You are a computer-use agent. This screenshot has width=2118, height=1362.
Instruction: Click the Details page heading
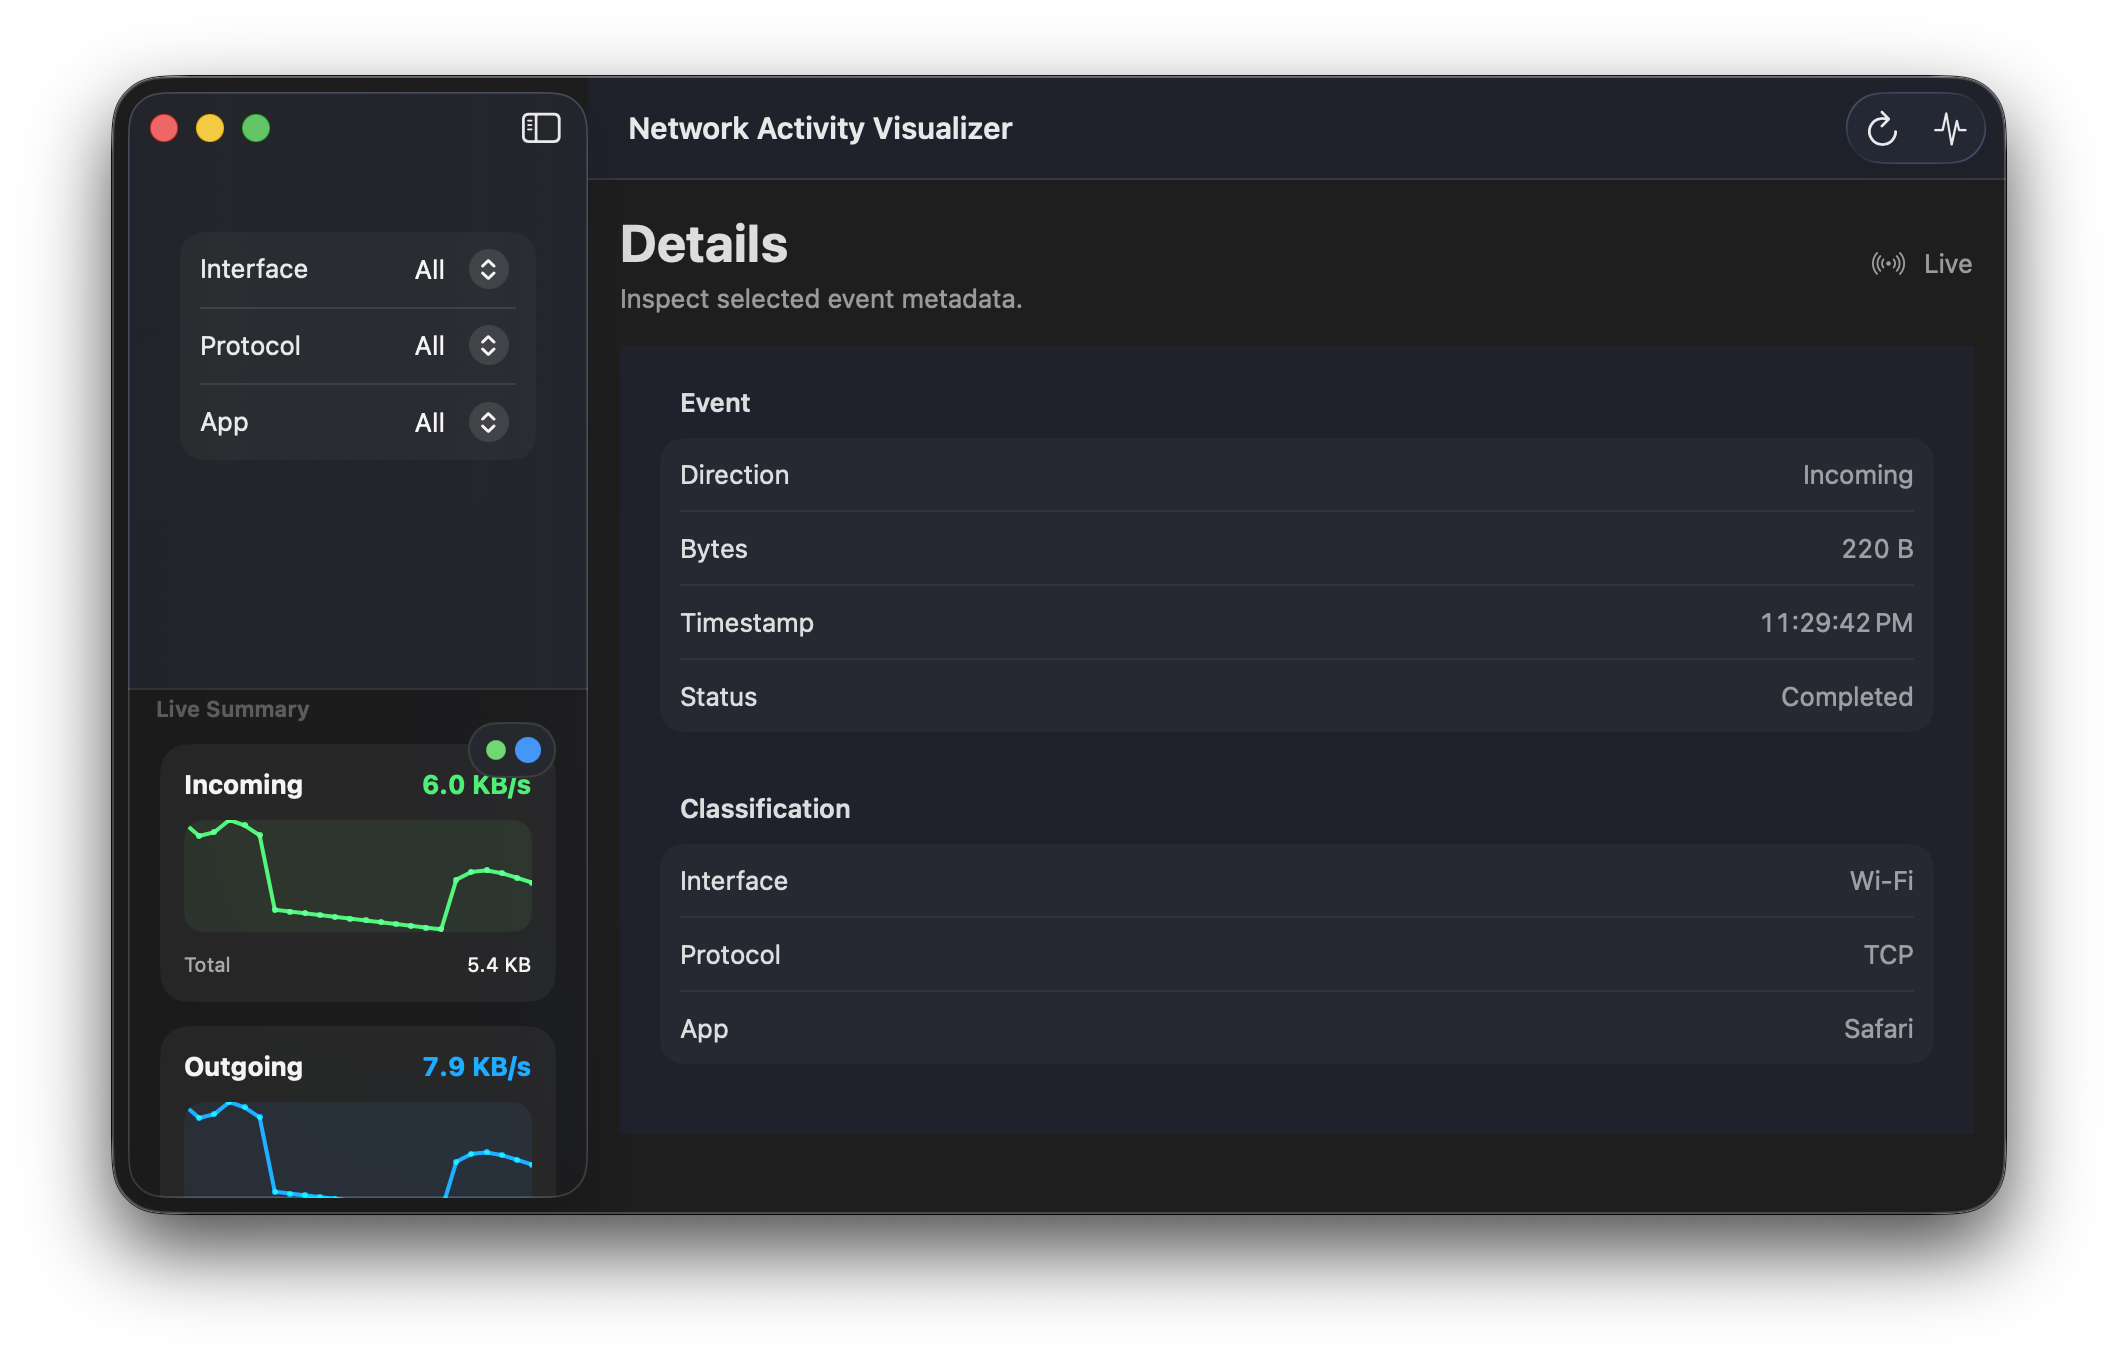coord(704,244)
